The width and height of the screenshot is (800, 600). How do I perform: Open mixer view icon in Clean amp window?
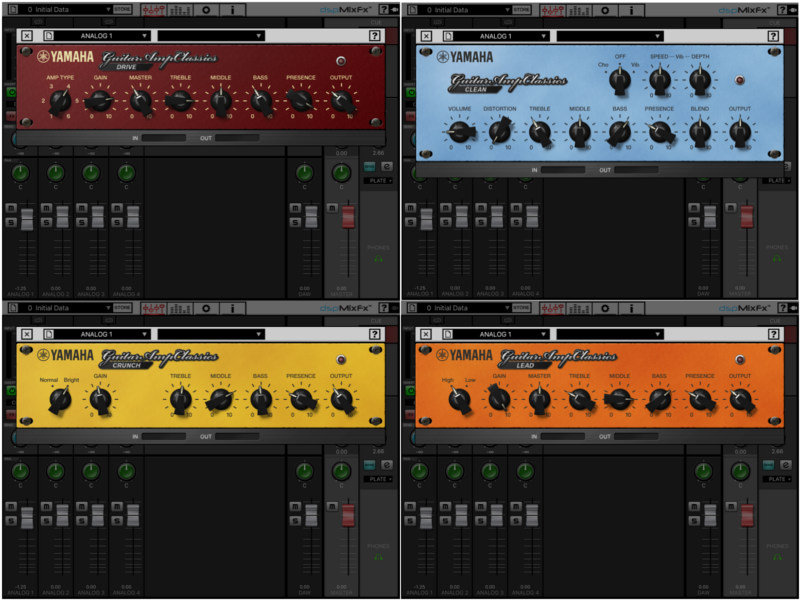[x=552, y=10]
